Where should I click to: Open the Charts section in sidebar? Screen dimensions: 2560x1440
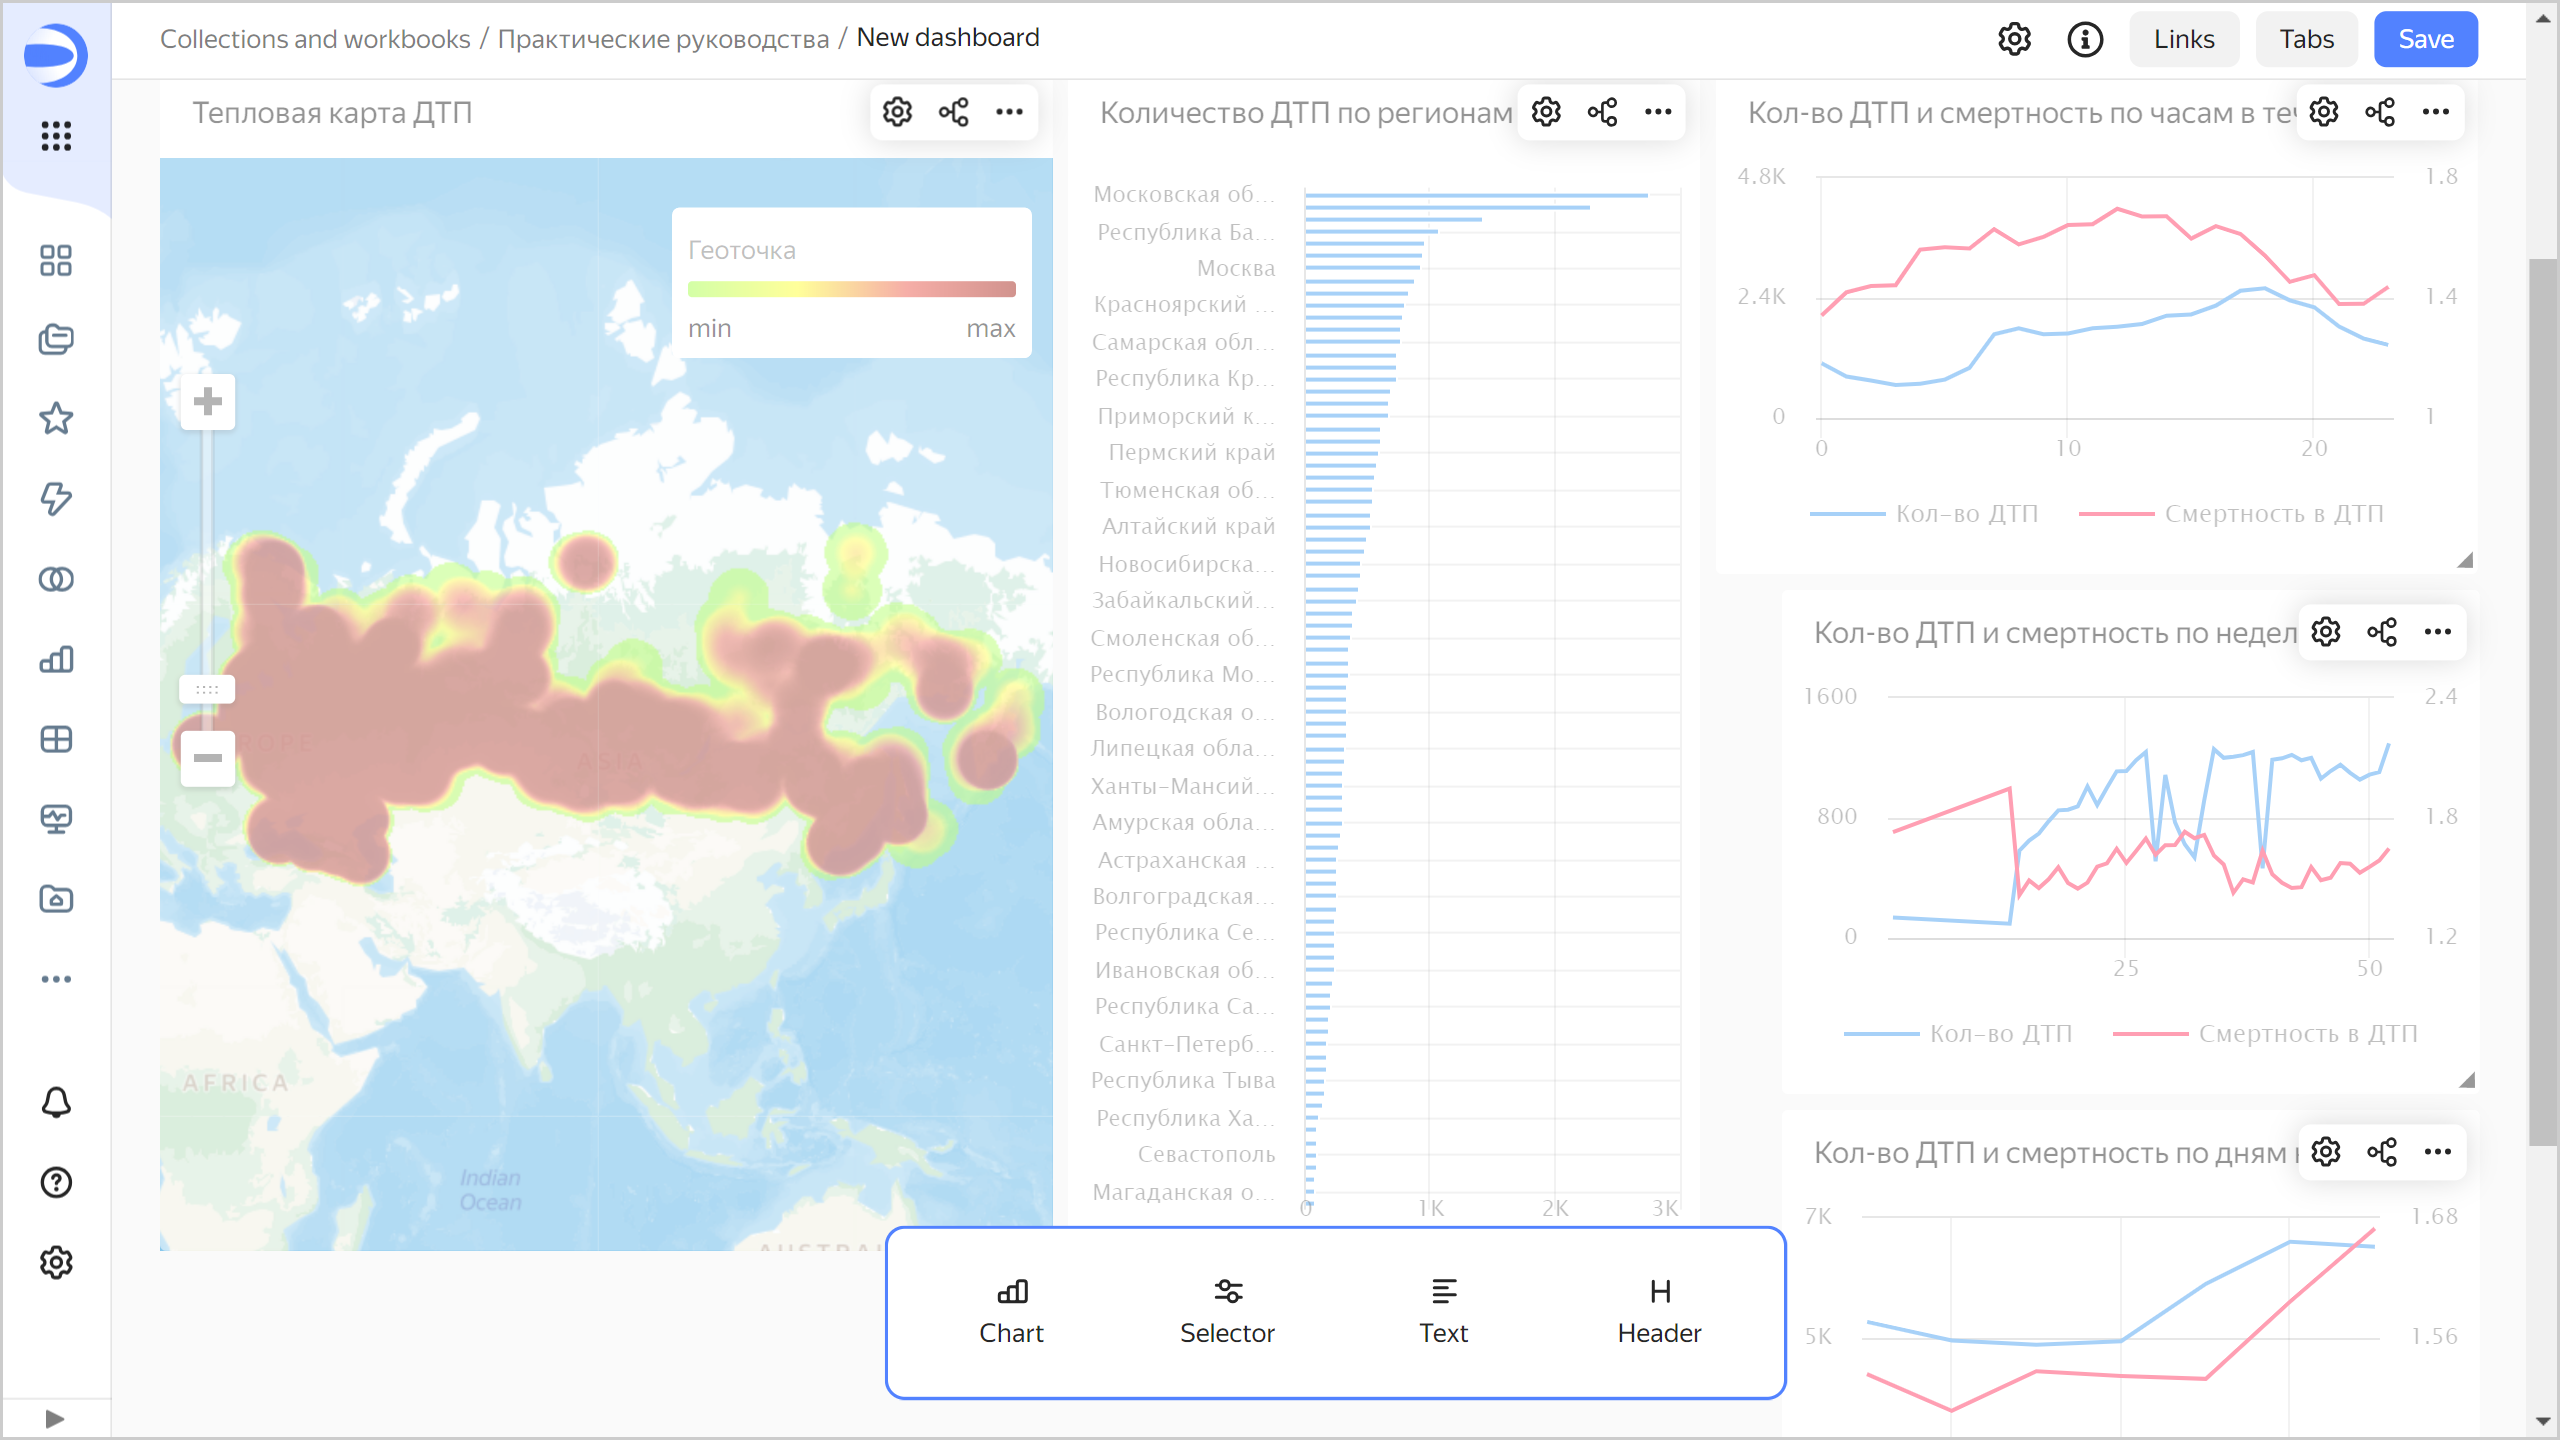[56, 659]
